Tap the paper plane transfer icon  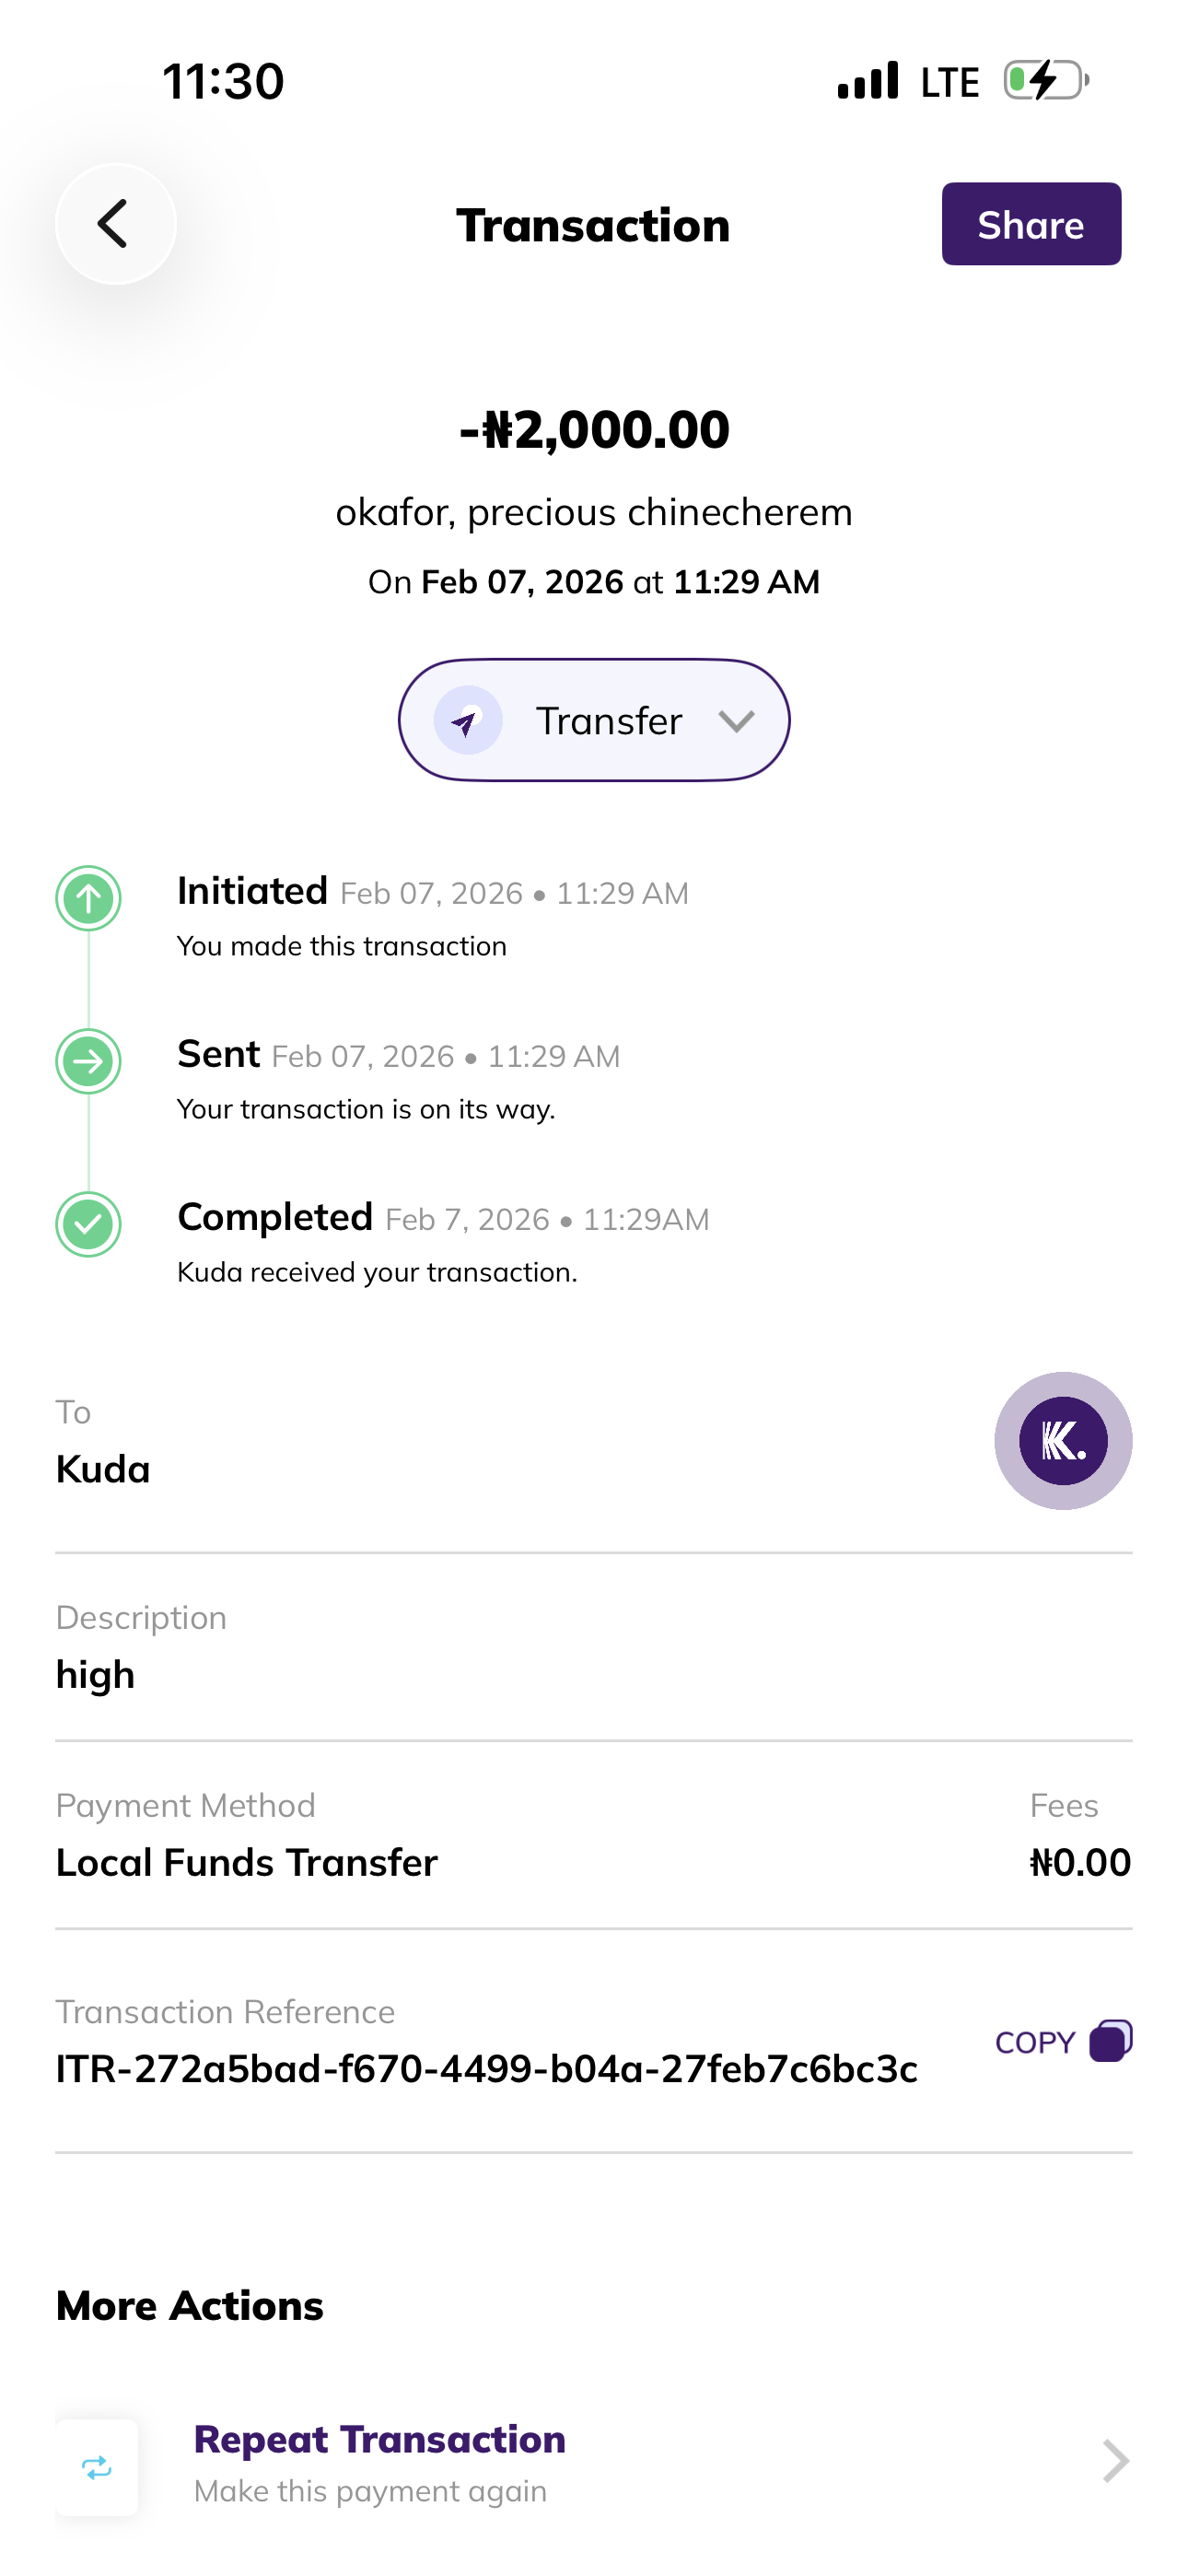click(x=467, y=720)
